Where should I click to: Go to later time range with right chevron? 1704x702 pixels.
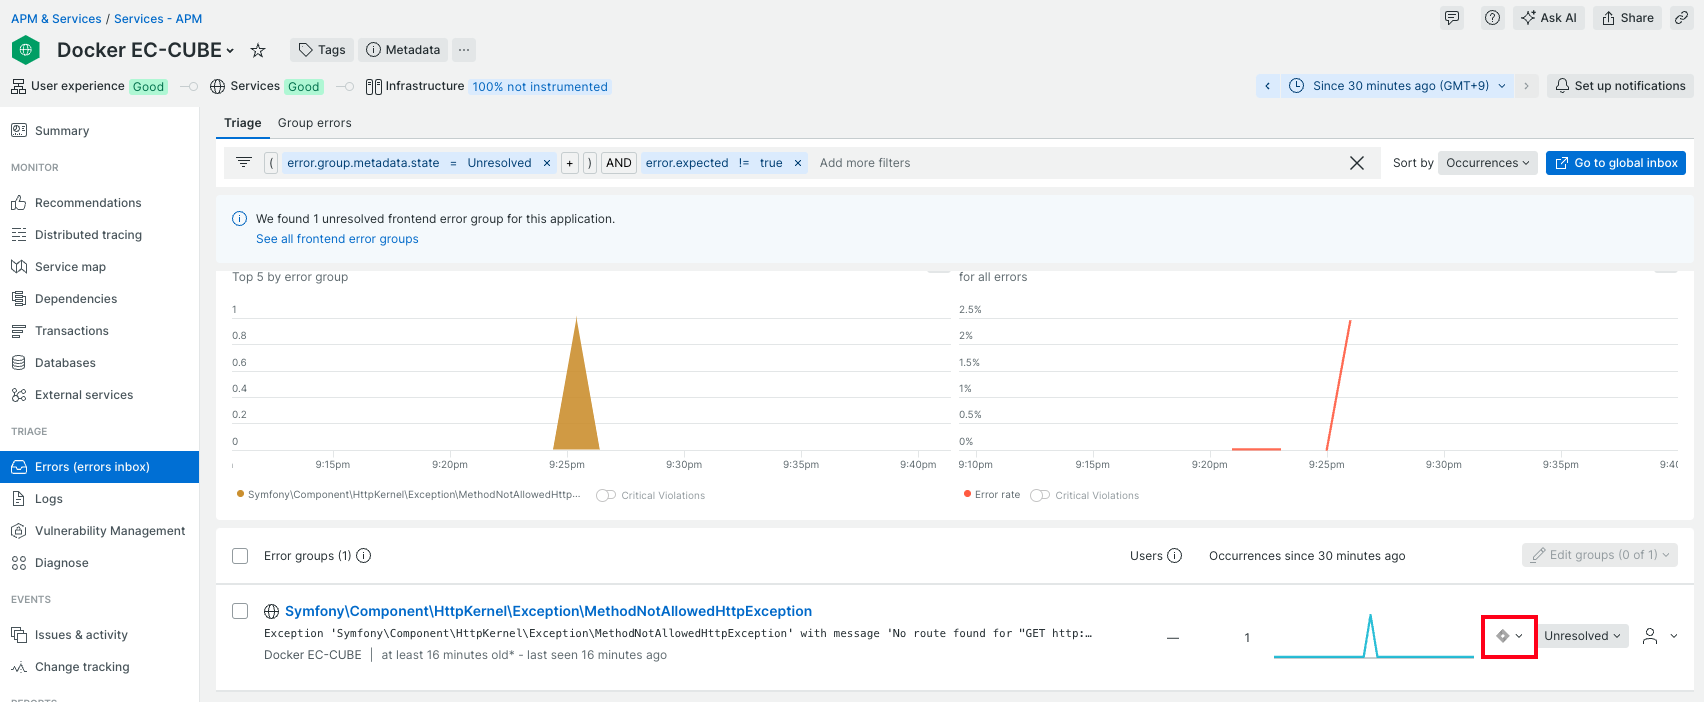1526,86
